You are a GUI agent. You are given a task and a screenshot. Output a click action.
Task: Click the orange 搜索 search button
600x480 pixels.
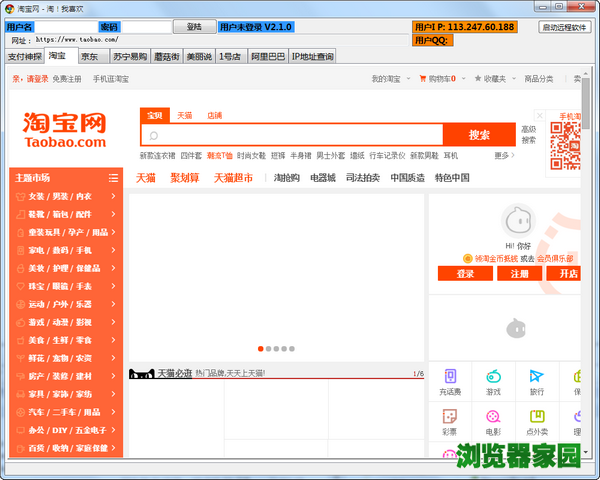(479, 135)
